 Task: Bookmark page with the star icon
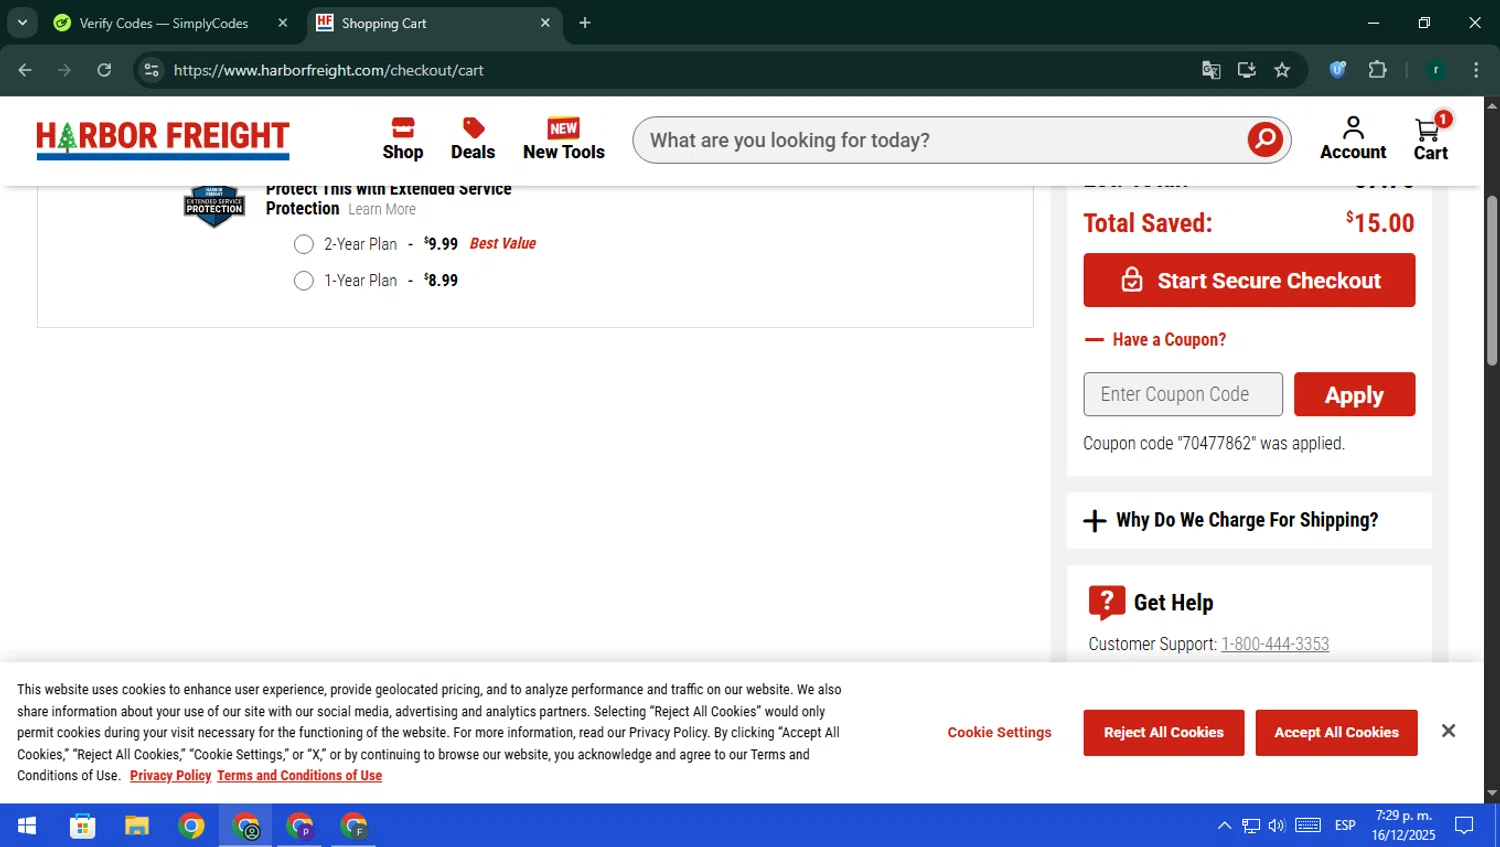(x=1282, y=70)
